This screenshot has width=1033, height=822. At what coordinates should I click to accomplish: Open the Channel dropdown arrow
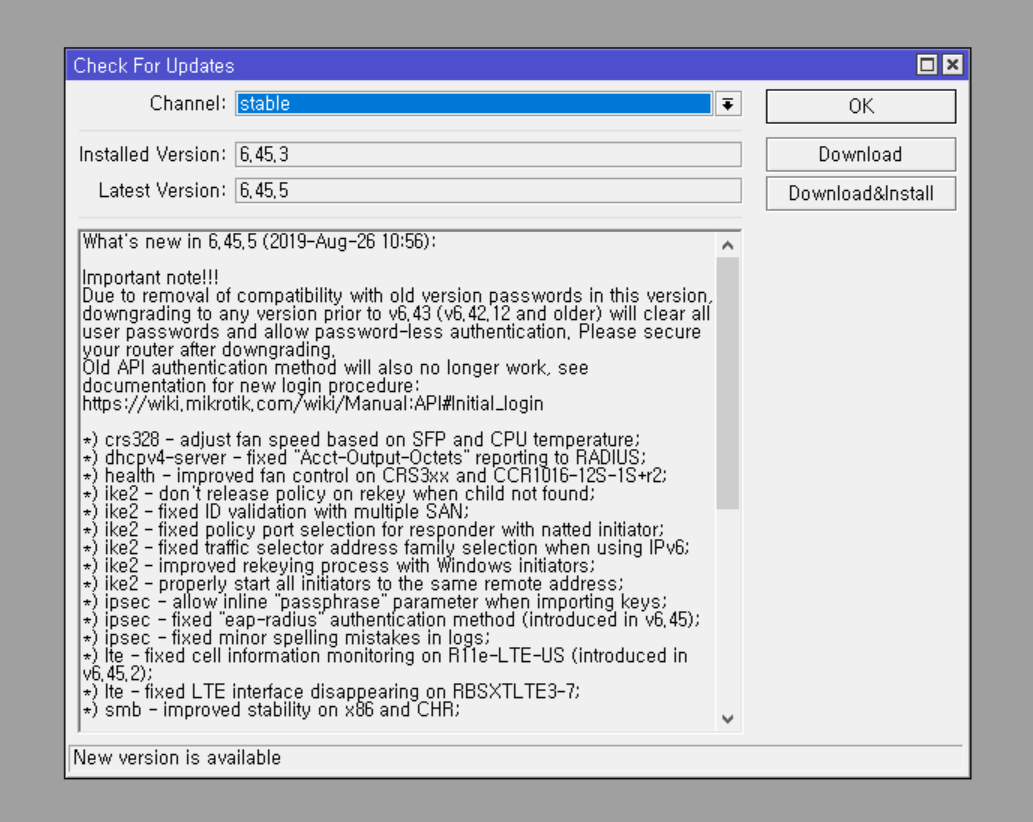[728, 104]
